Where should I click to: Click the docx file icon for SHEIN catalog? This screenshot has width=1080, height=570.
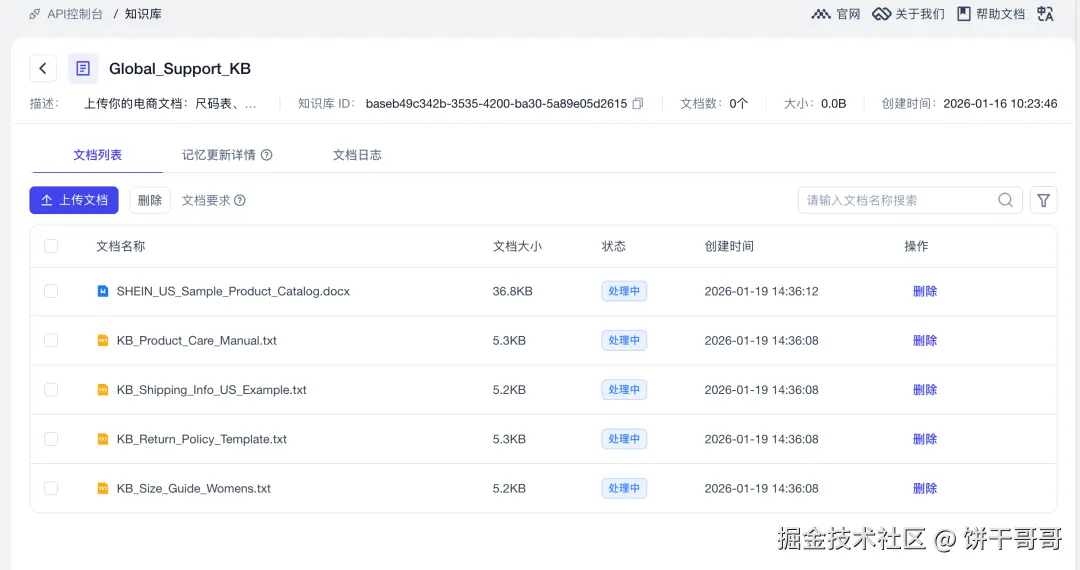[103, 291]
